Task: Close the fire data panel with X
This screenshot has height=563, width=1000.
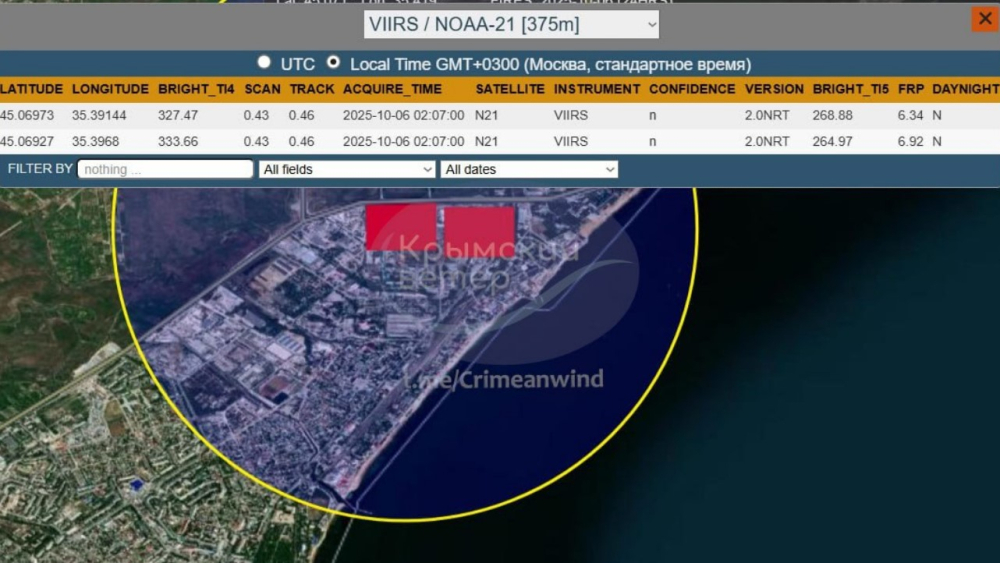Action: tap(984, 20)
